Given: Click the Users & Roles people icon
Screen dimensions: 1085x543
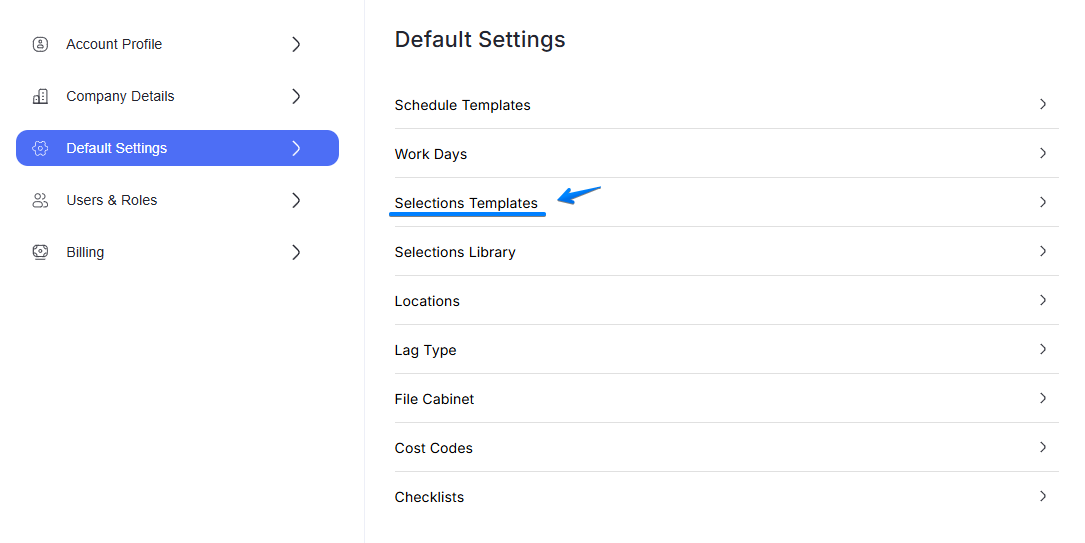Looking at the screenshot, I should pyautogui.click(x=40, y=200).
